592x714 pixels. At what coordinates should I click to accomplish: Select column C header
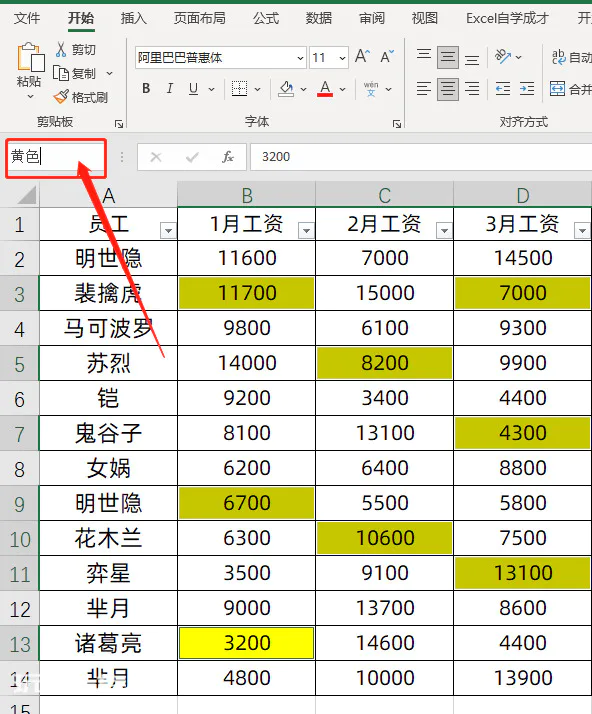point(384,195)
